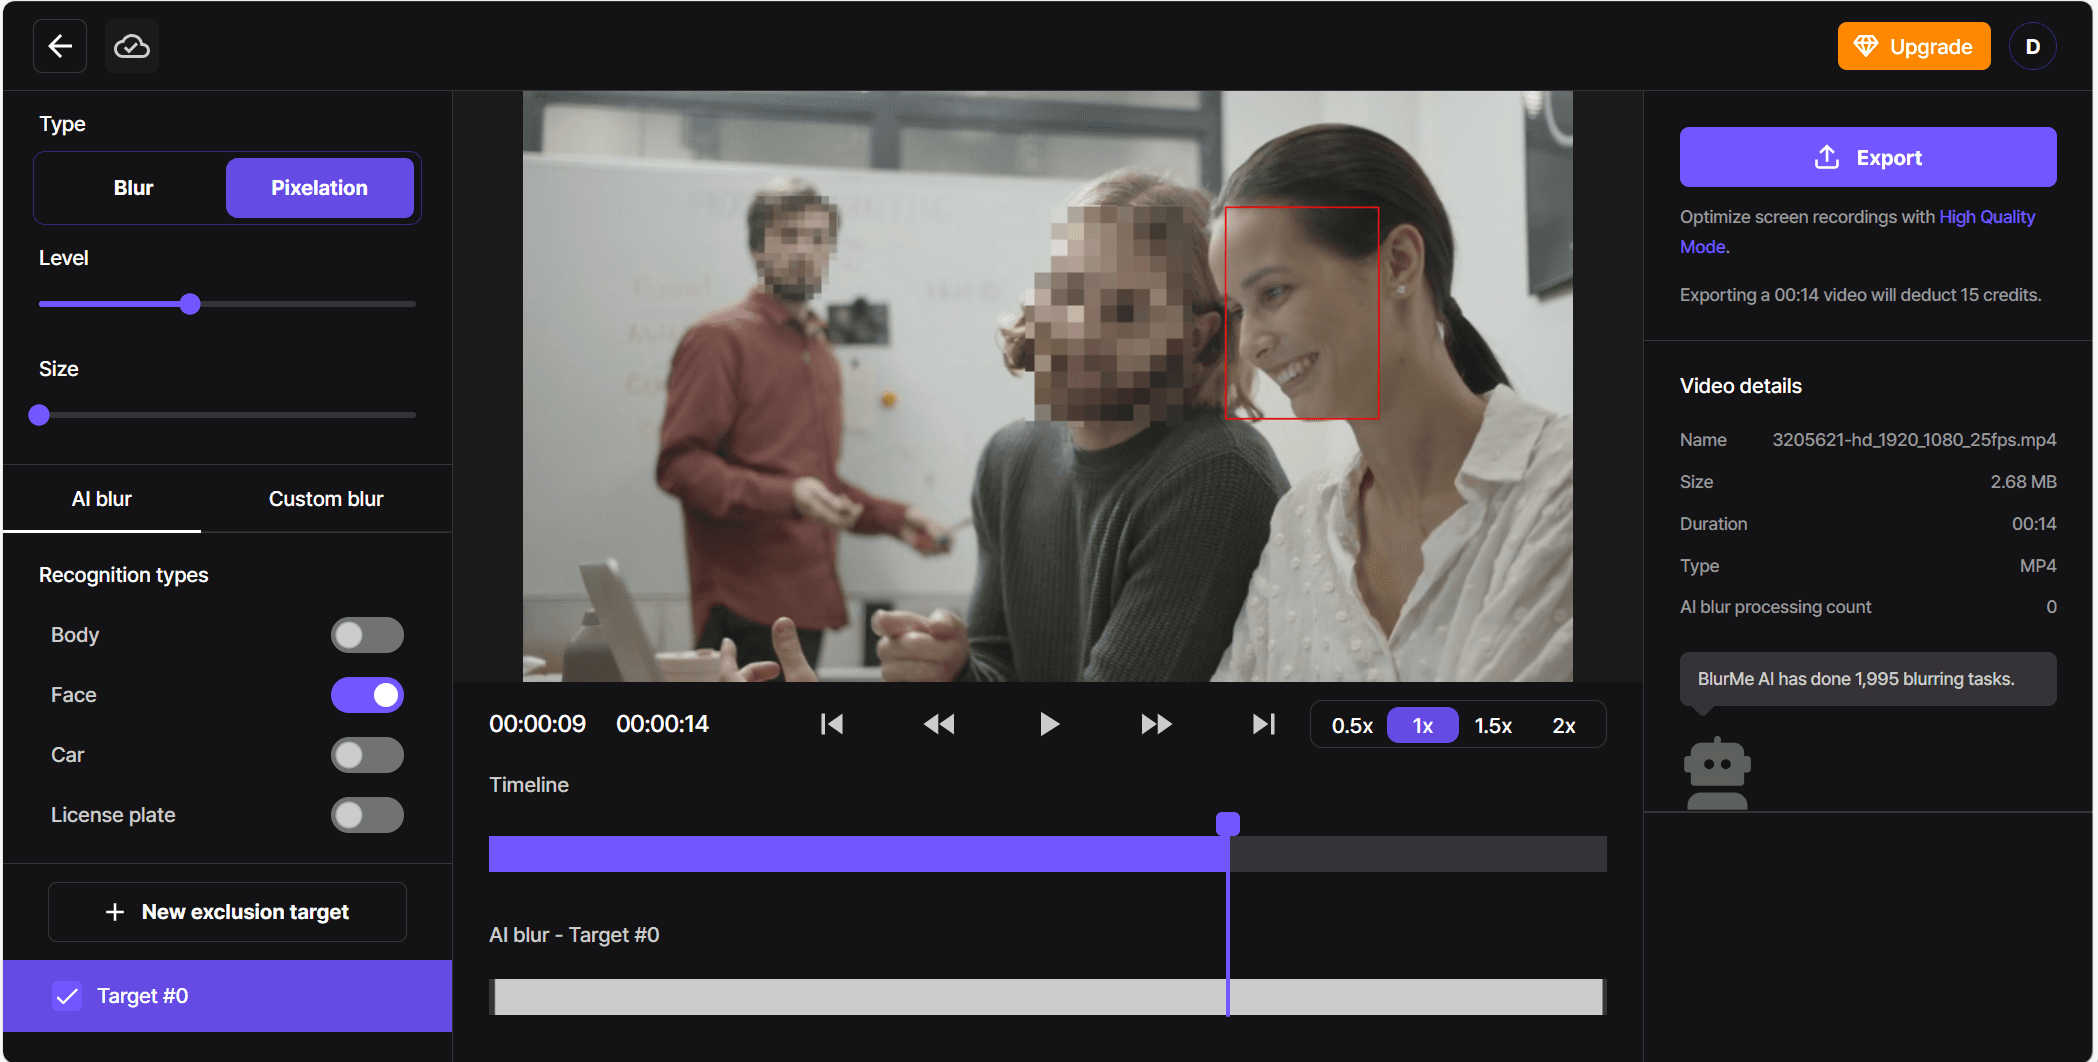Turn off Face recognition
Viewport: 2098px width, 1062px height.
(x=367, y=694)
